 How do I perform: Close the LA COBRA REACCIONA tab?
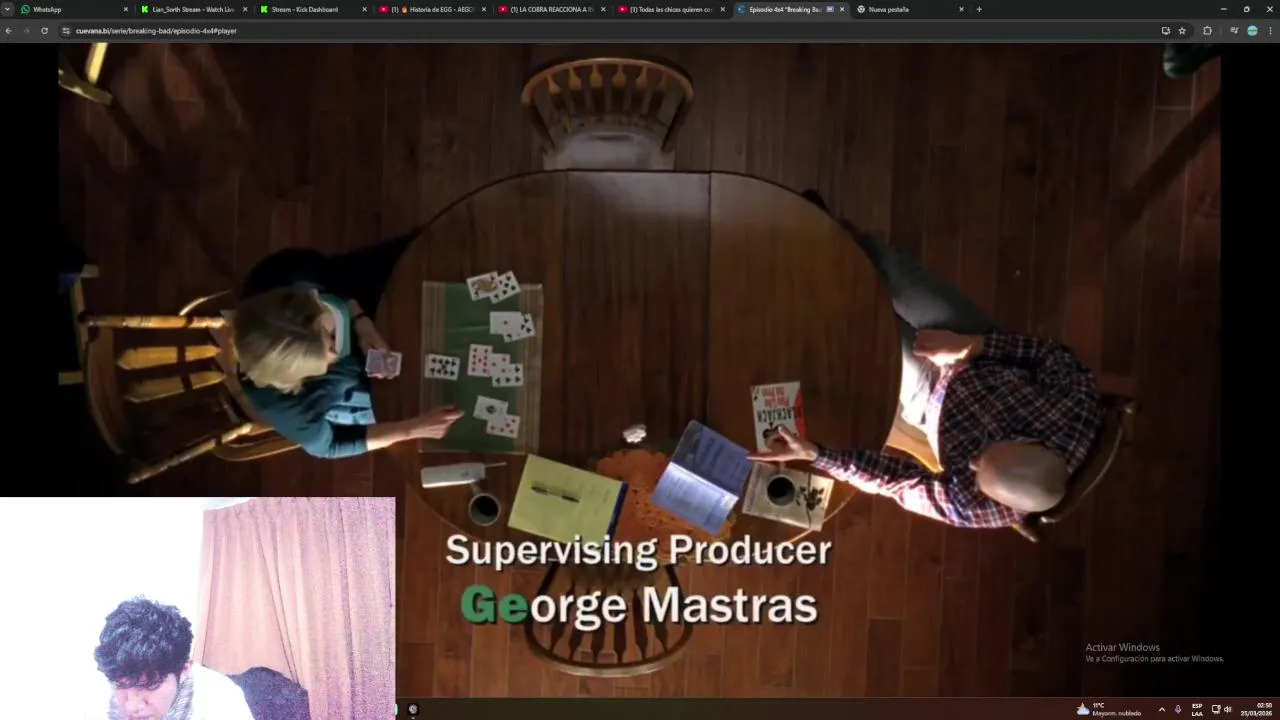[603, 9]
